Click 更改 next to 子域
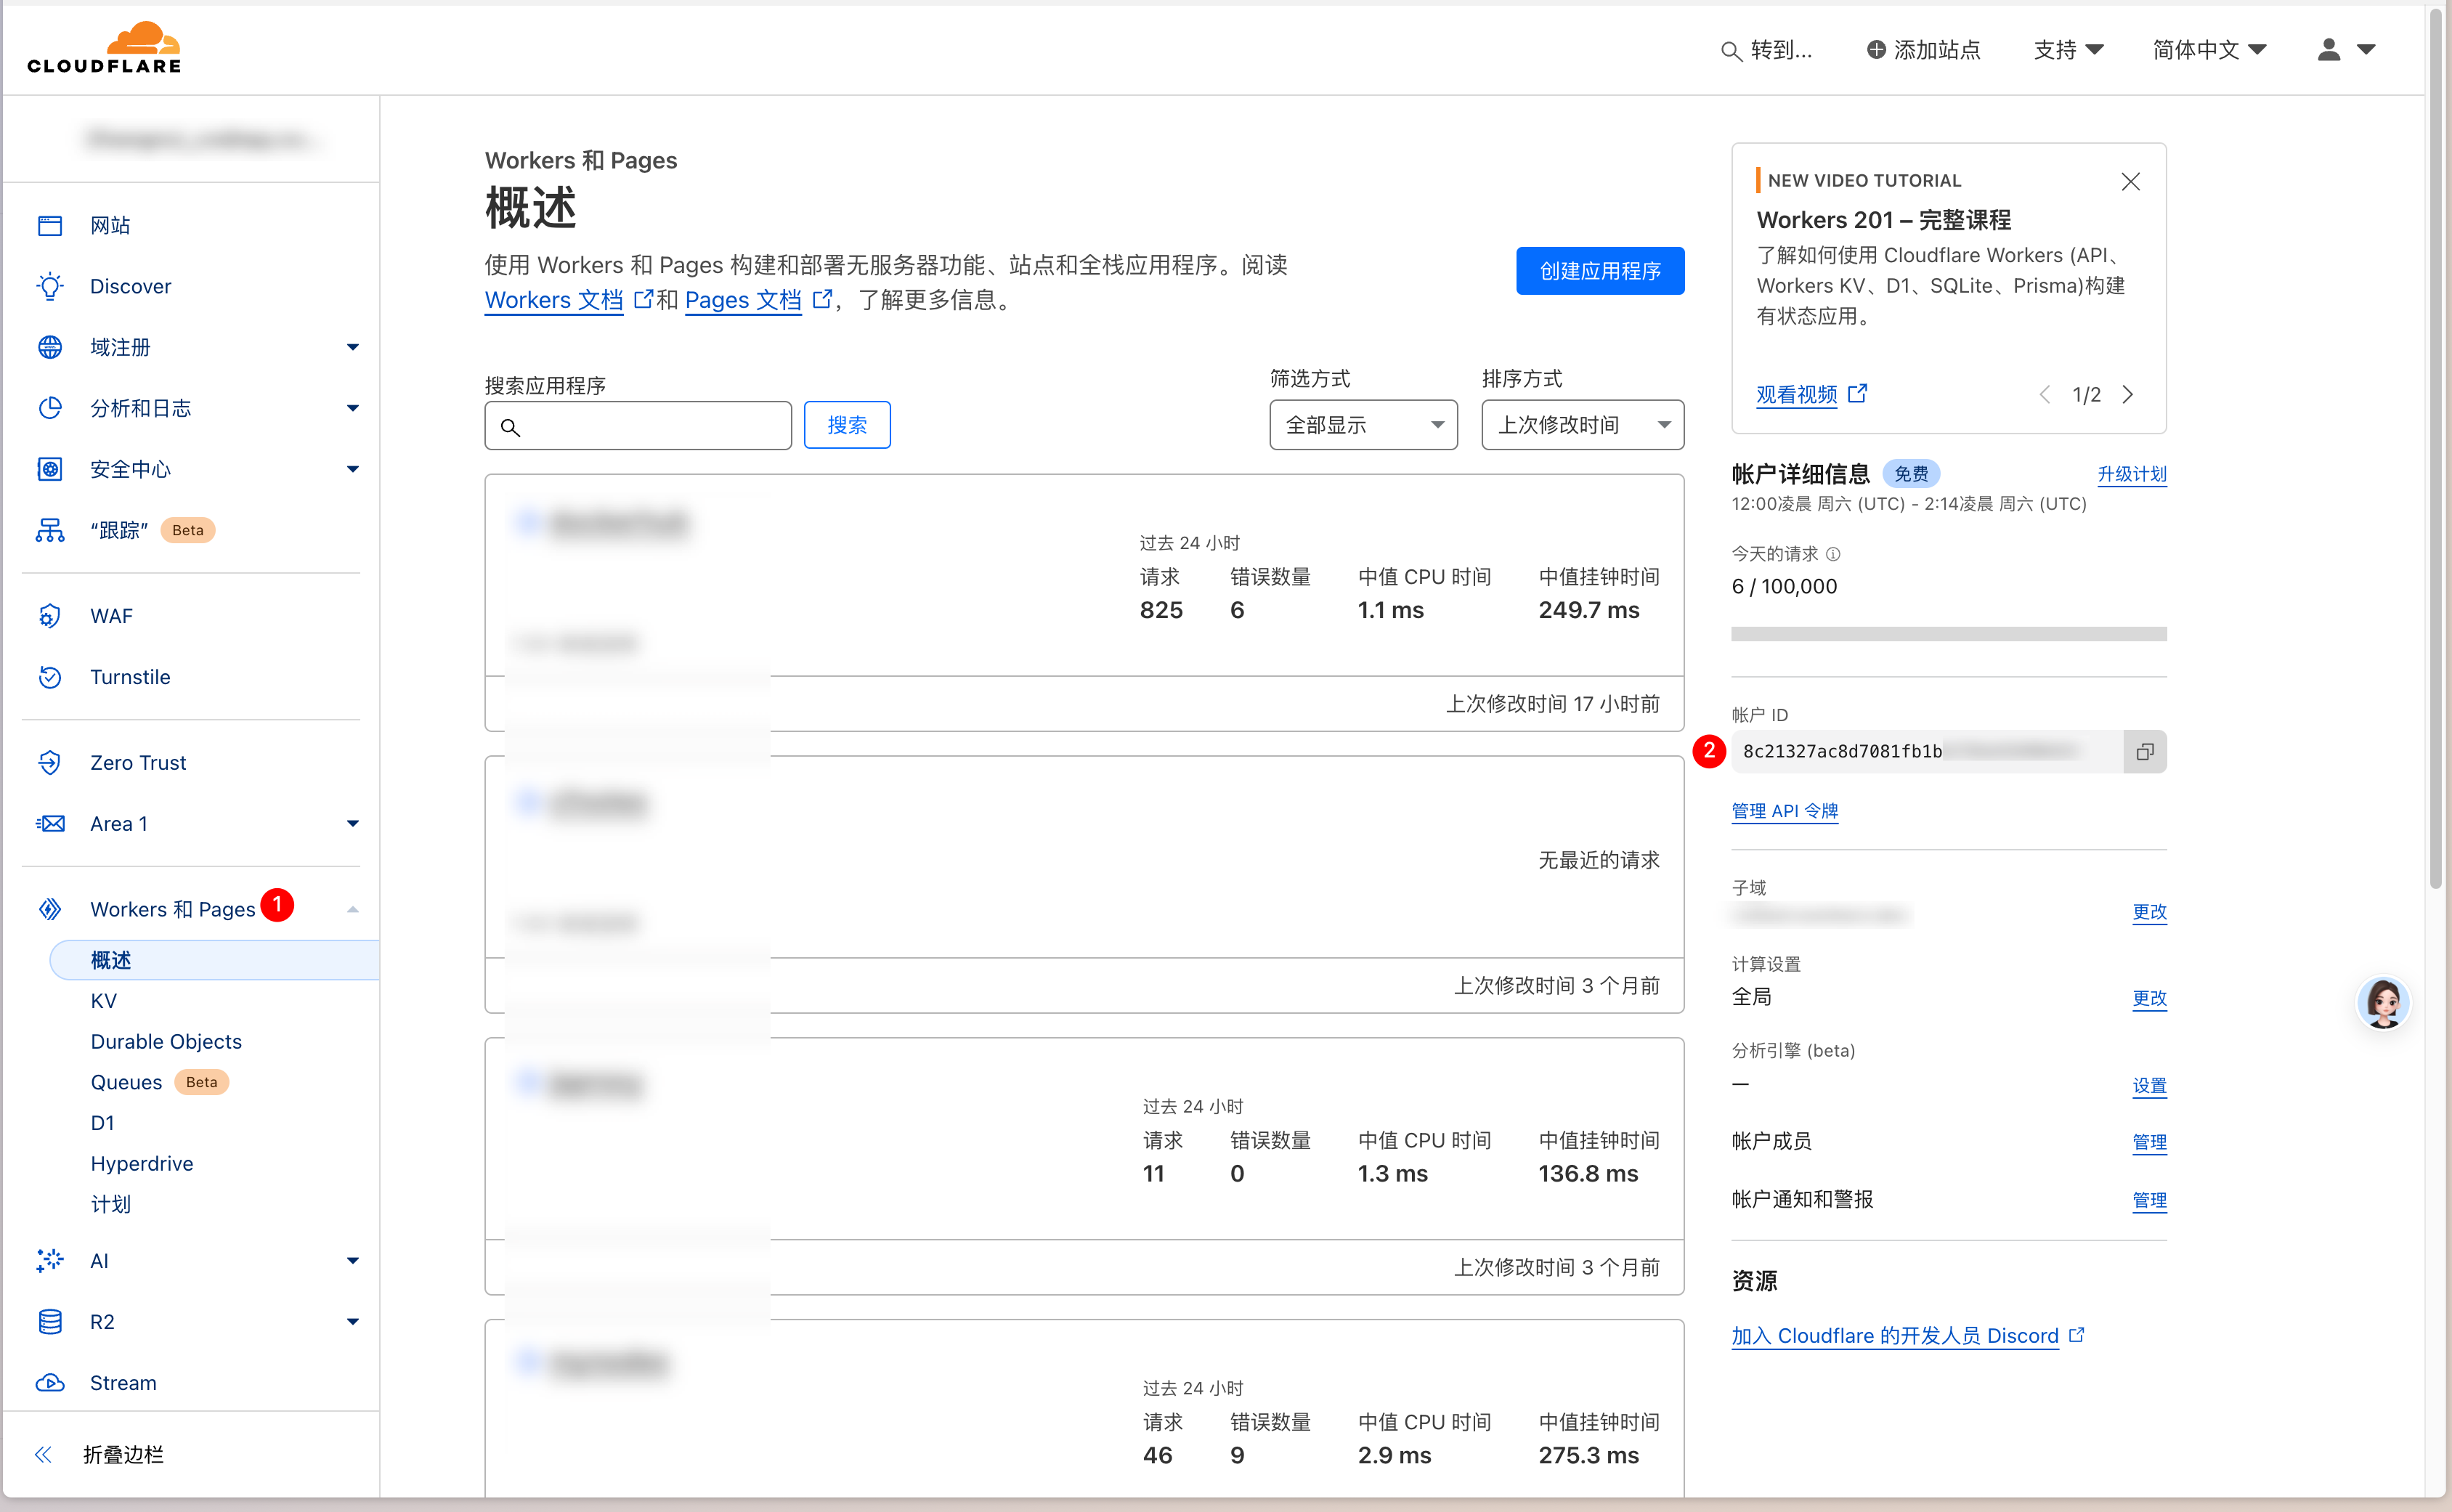The width and height of the screenshot is (2452, 1512). pyautogui.click(x=2149, y=912)
